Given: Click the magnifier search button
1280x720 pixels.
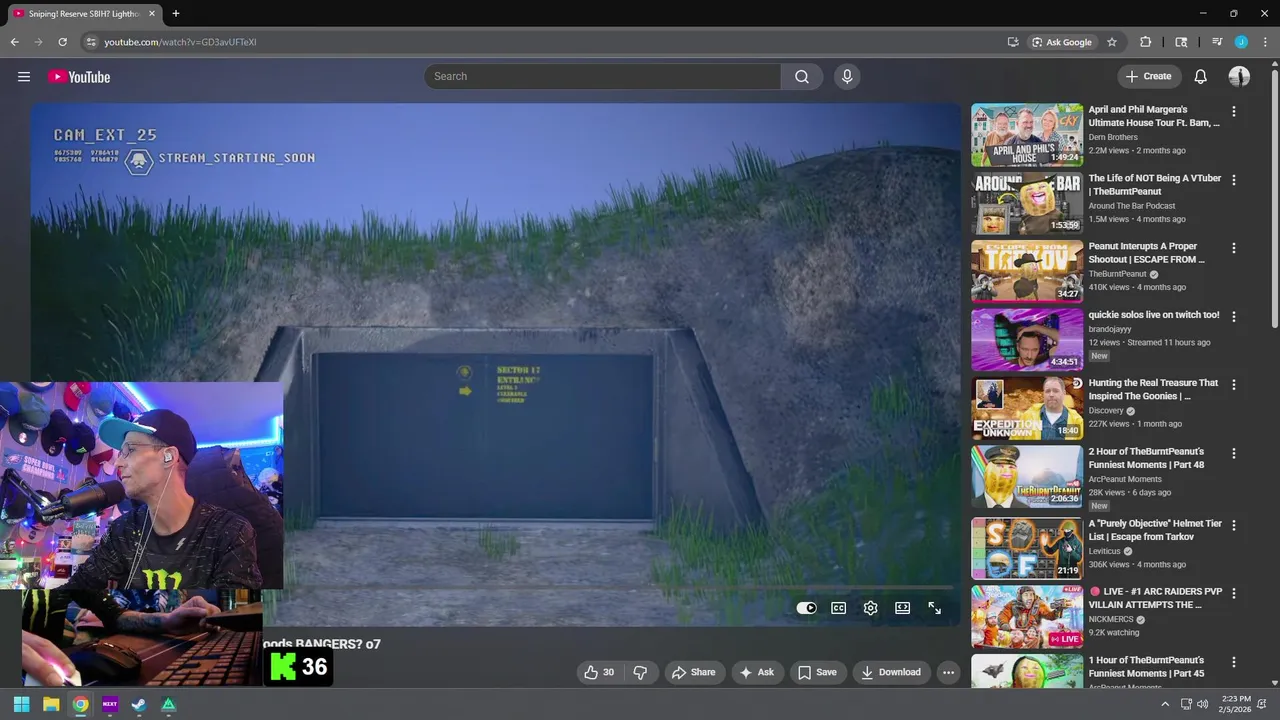Looking at the screenshot, I should point(802,77).
